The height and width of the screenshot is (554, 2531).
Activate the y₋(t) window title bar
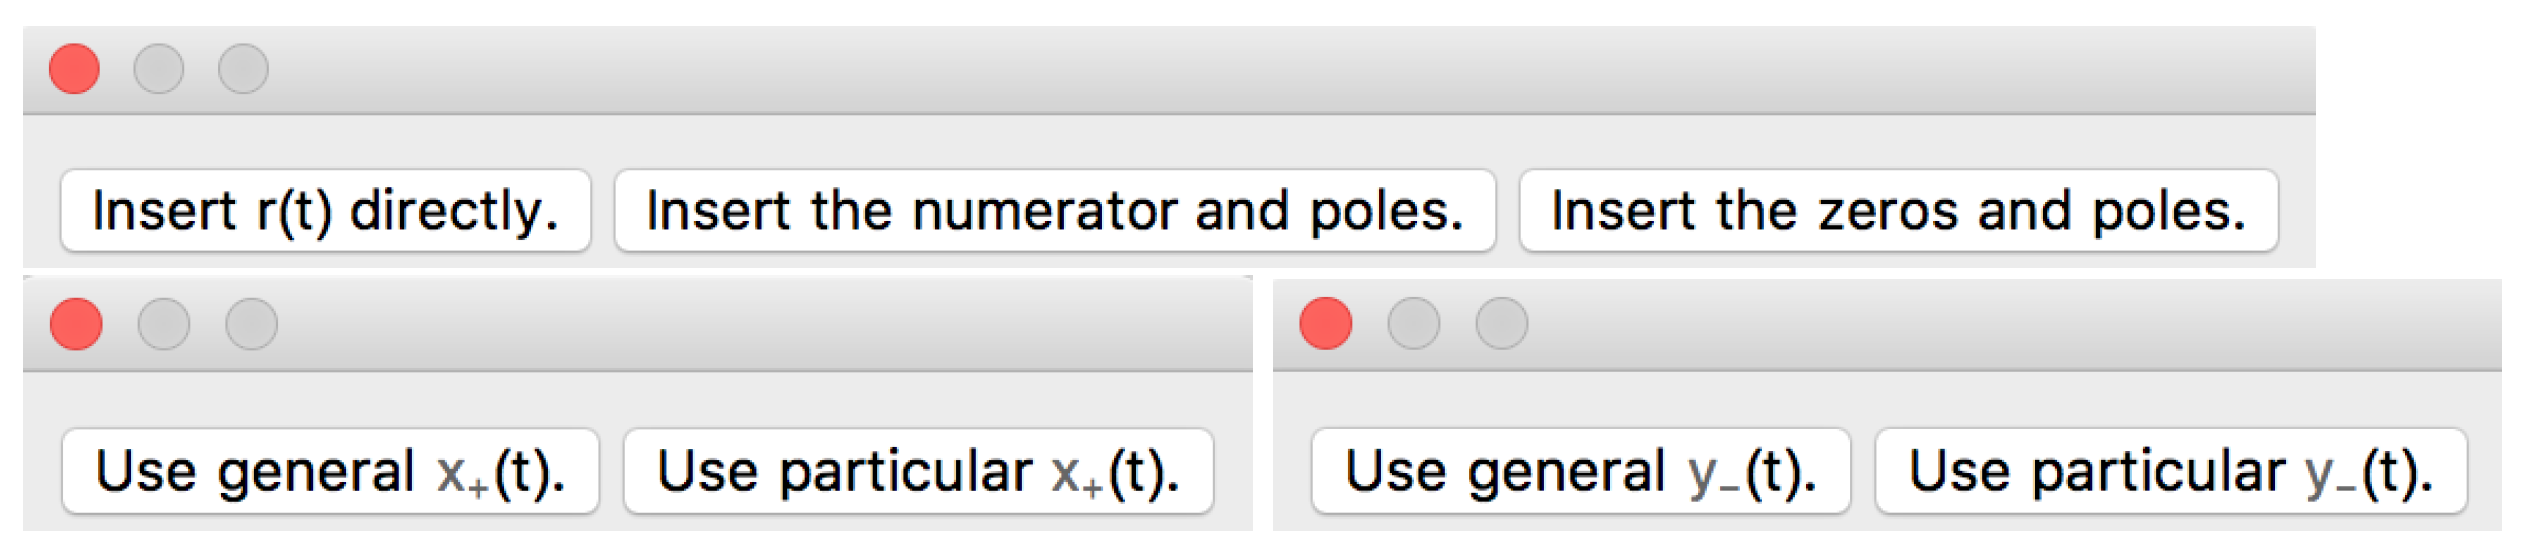[x=2000, y=324]
